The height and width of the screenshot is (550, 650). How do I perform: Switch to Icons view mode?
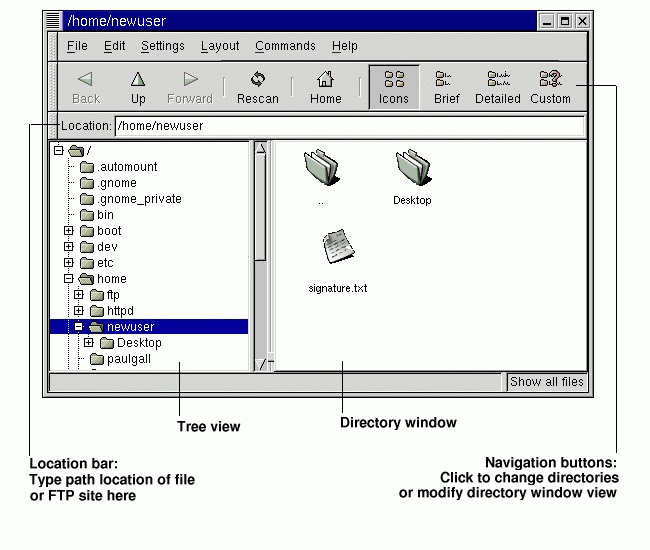(x=394, y=80)
